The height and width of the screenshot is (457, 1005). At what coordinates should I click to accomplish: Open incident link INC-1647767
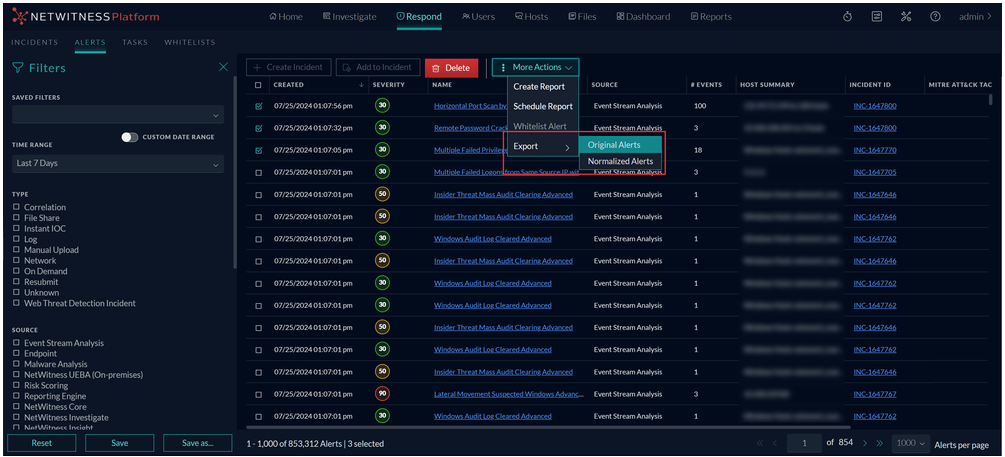(x=875, y=394)
